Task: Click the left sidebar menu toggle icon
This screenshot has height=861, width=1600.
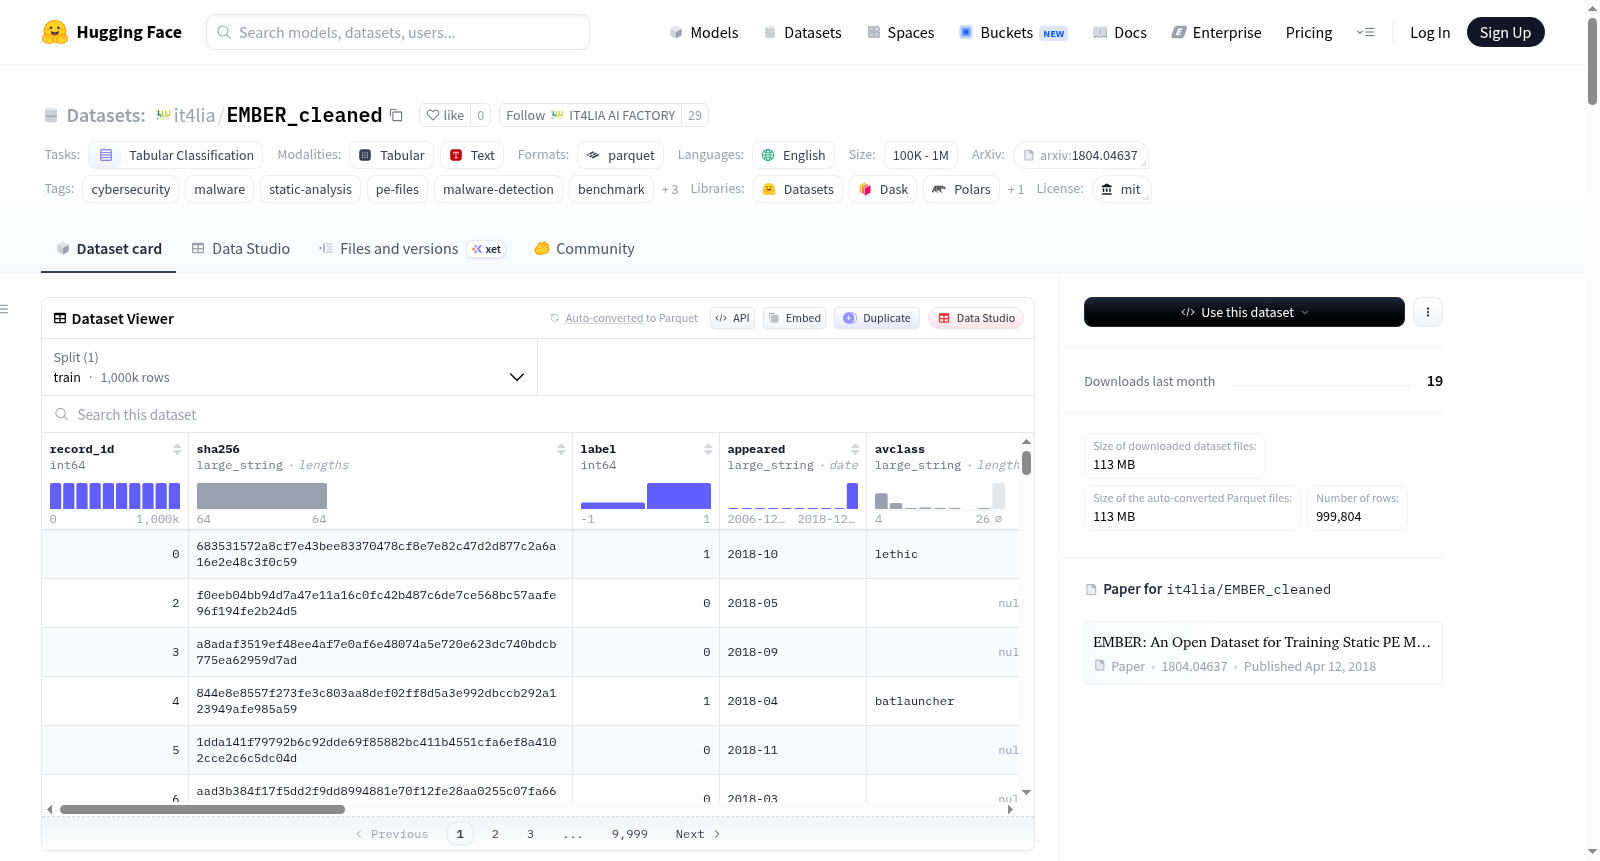Action: click(x=5, y=309)
